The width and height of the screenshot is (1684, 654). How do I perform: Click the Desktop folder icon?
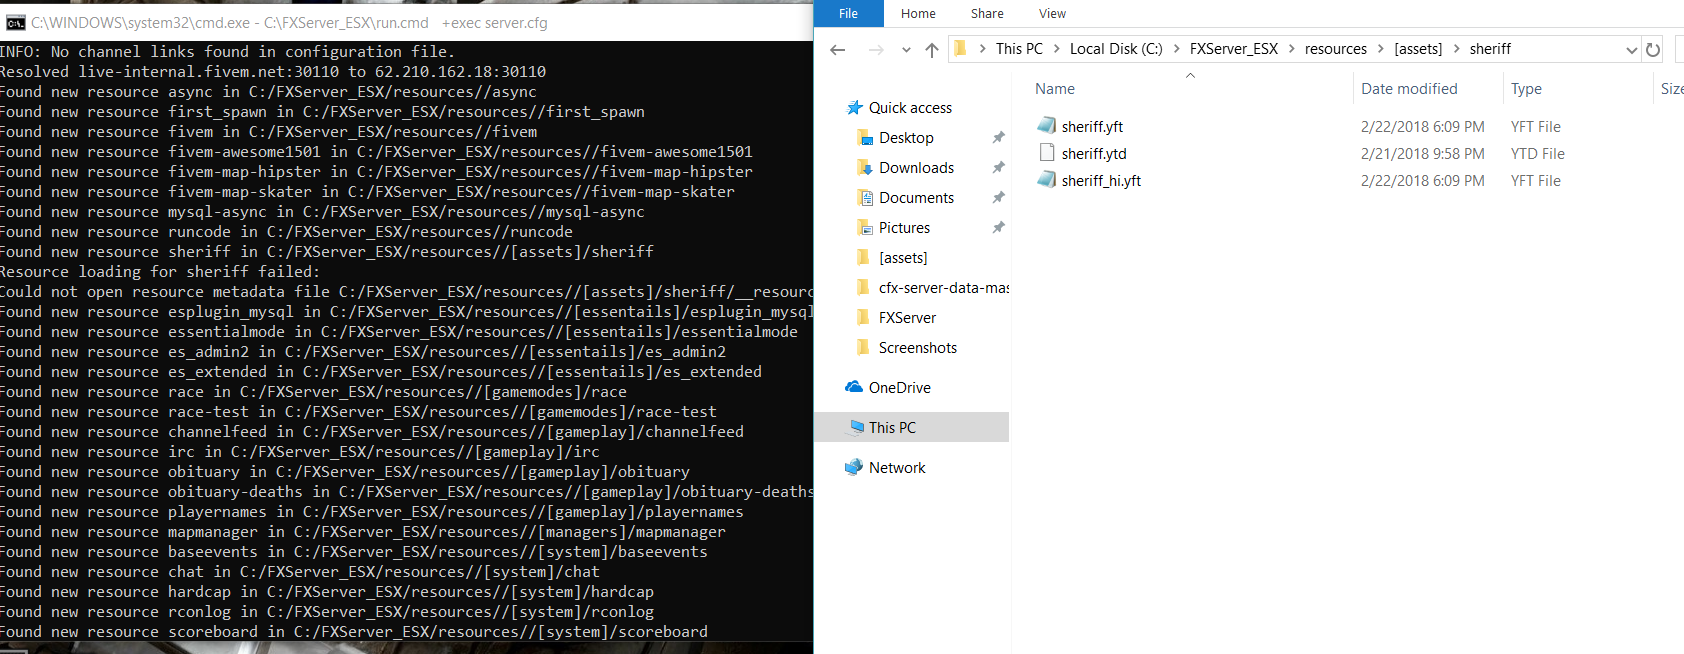[x=865, y=137]
